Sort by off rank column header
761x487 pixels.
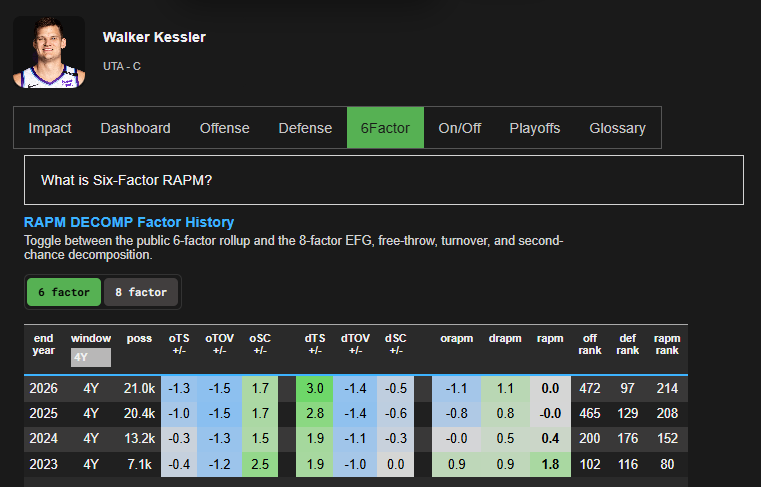(x=590, y=344)
